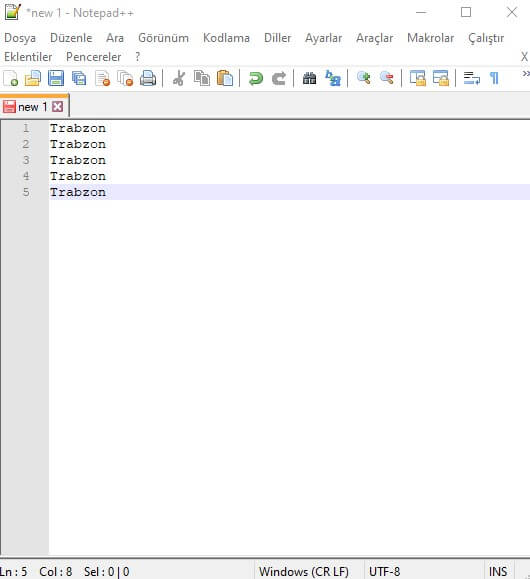Toggle show all characters pilcrow icon
This screenshot has width=530, height=579.
click(x=494, y=79)
